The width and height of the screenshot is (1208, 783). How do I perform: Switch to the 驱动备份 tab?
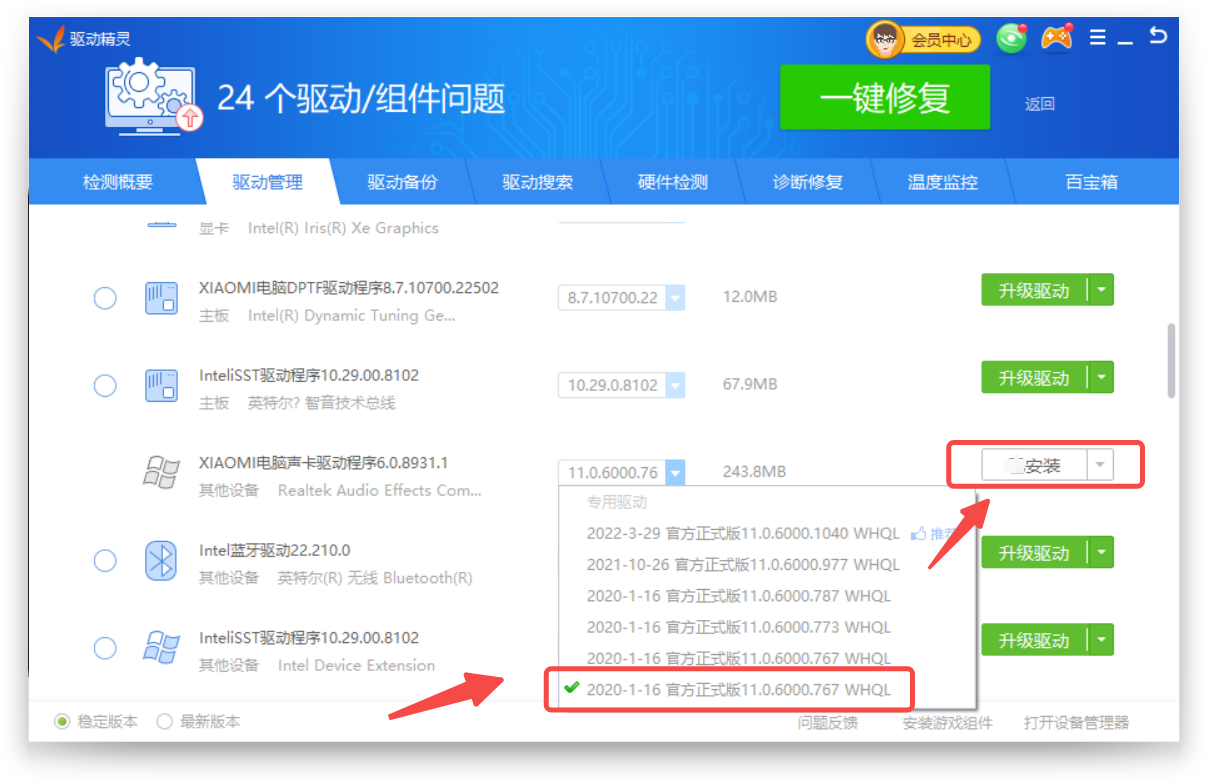pyautogui.click(x=402, y=182)
